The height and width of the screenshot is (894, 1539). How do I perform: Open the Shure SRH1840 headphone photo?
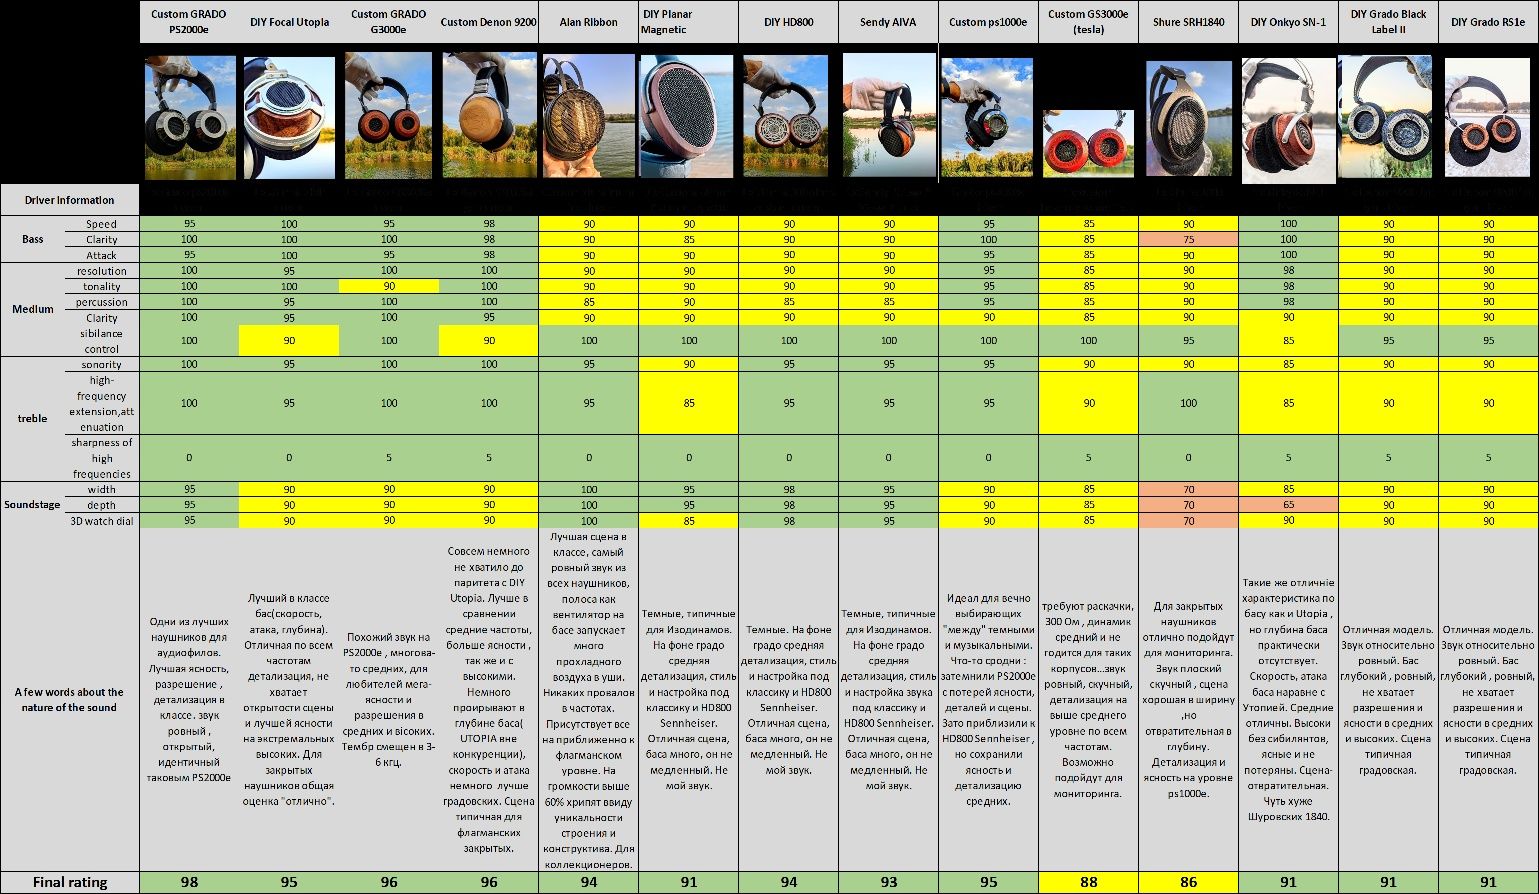point(1188,118)
